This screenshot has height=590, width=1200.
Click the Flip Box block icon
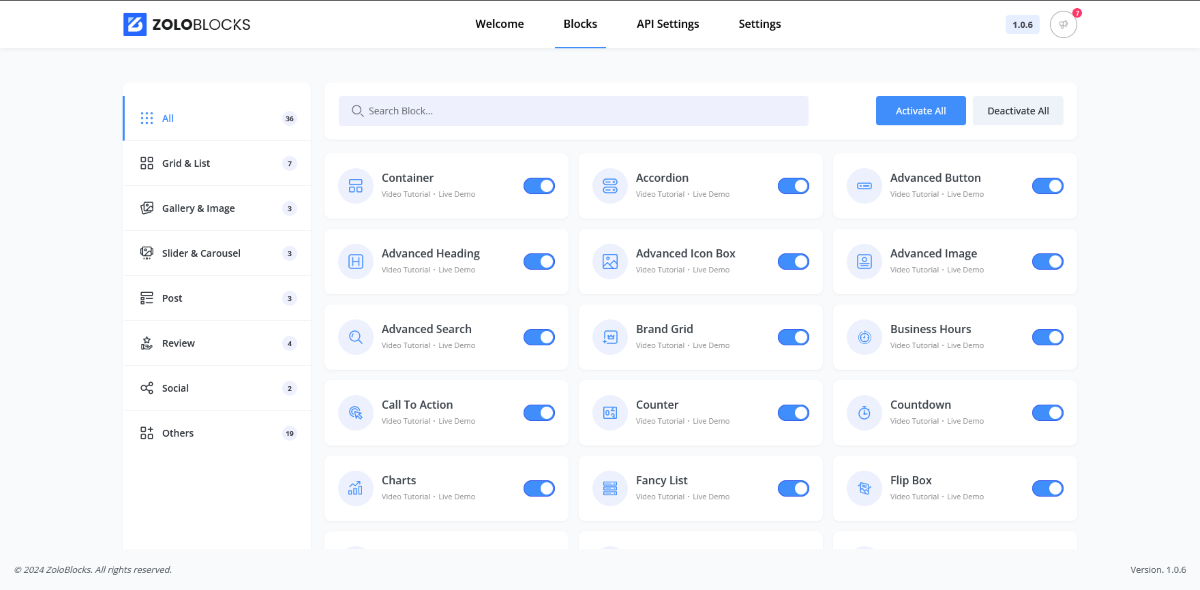pos(864,488)
